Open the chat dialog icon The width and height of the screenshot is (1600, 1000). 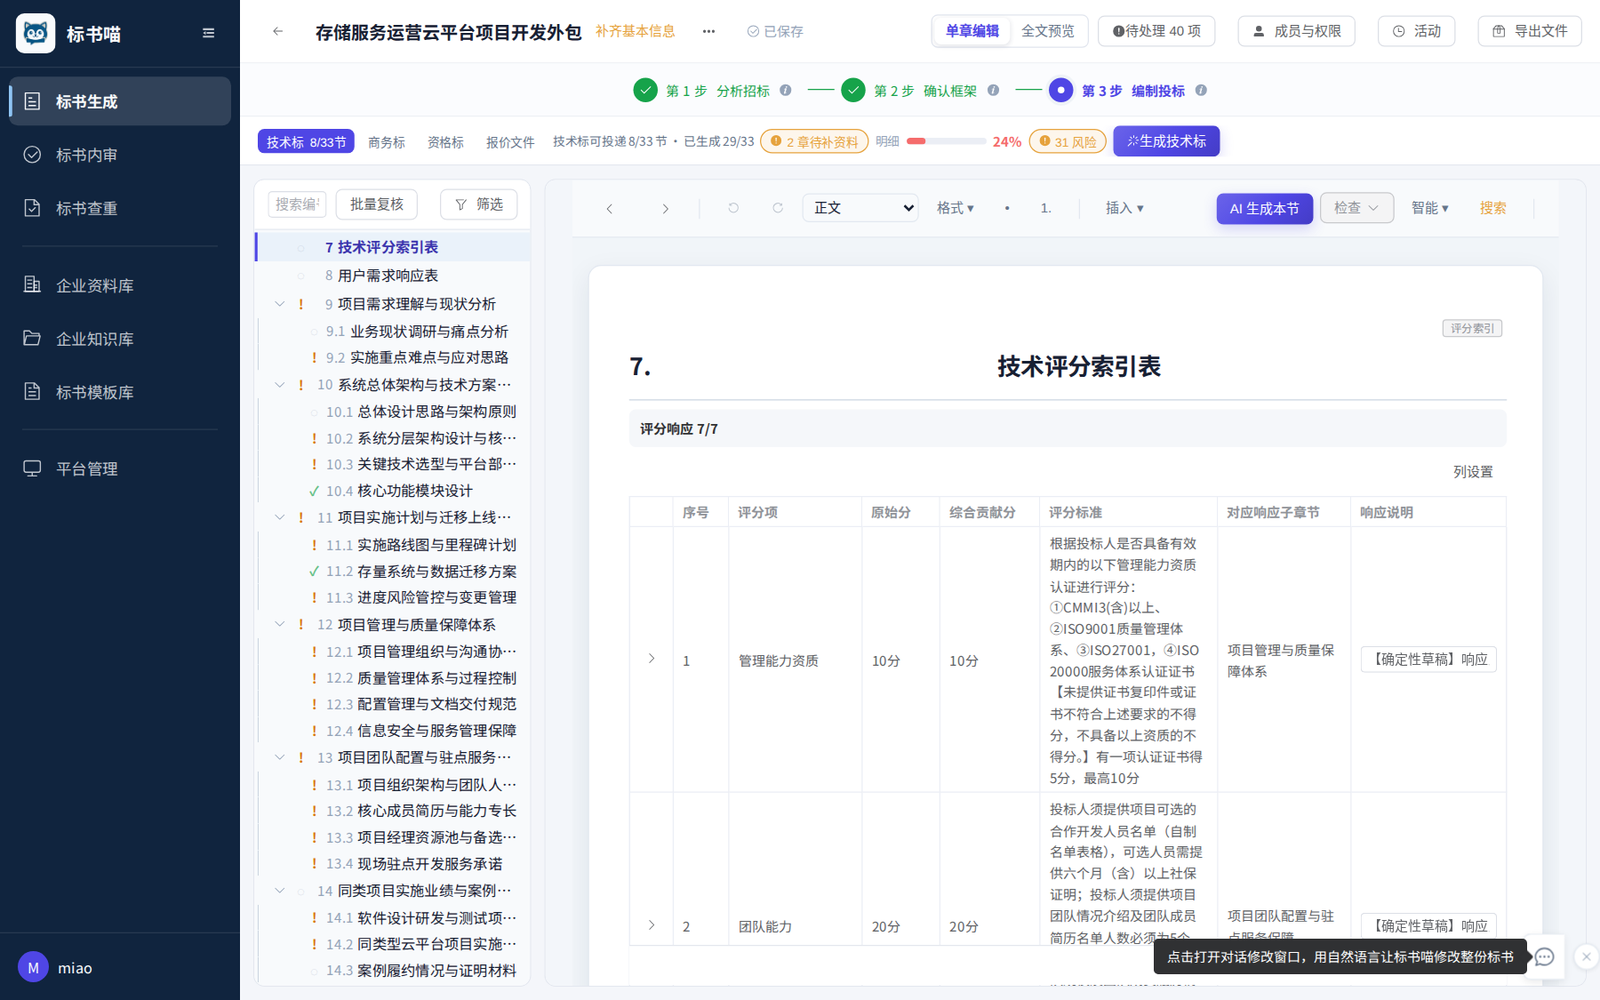1544,957
